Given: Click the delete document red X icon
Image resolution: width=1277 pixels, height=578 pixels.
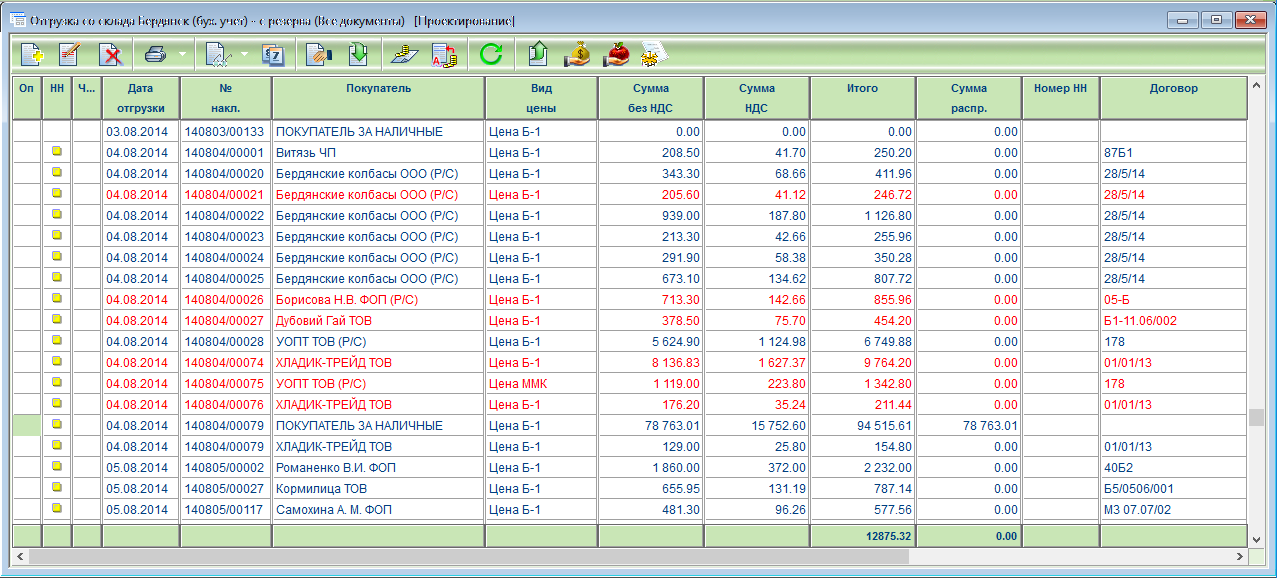Looking at the screenshot, I should point(111,54).
